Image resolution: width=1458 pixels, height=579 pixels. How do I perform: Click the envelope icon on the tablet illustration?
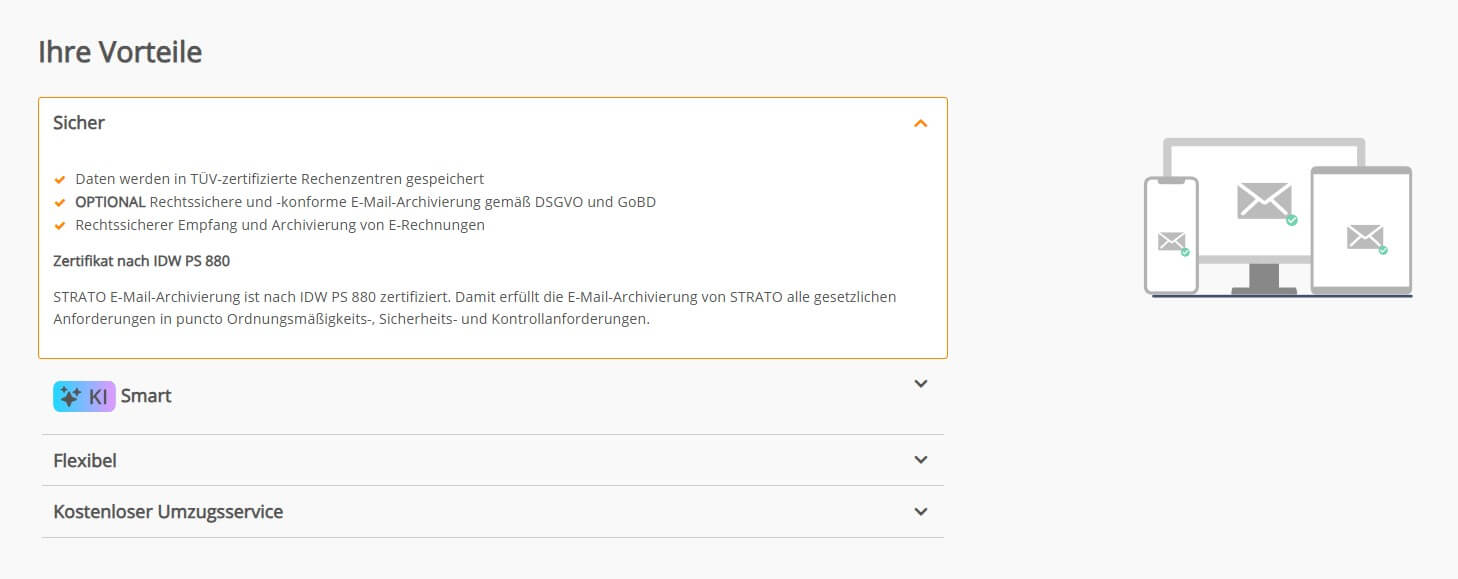1366,235
